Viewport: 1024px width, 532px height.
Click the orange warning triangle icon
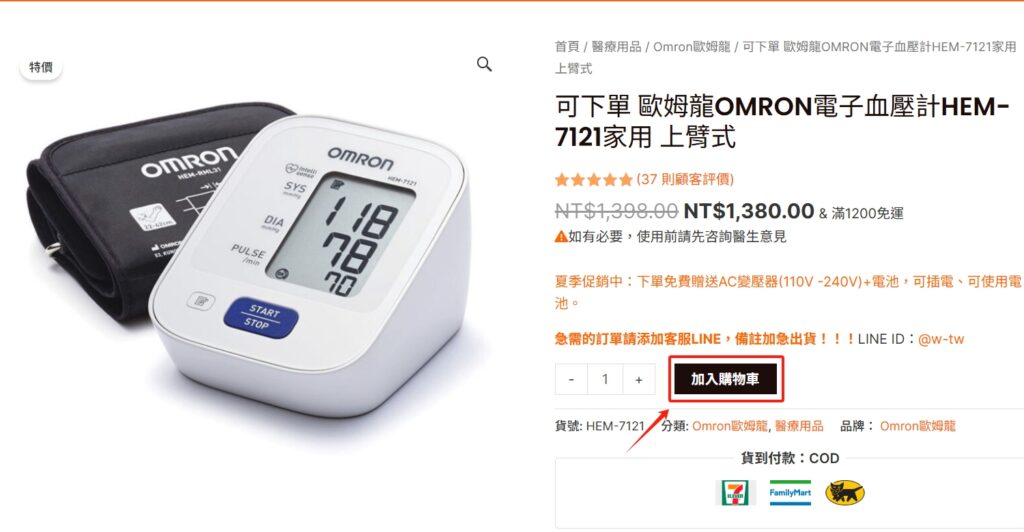pos(561,237)
